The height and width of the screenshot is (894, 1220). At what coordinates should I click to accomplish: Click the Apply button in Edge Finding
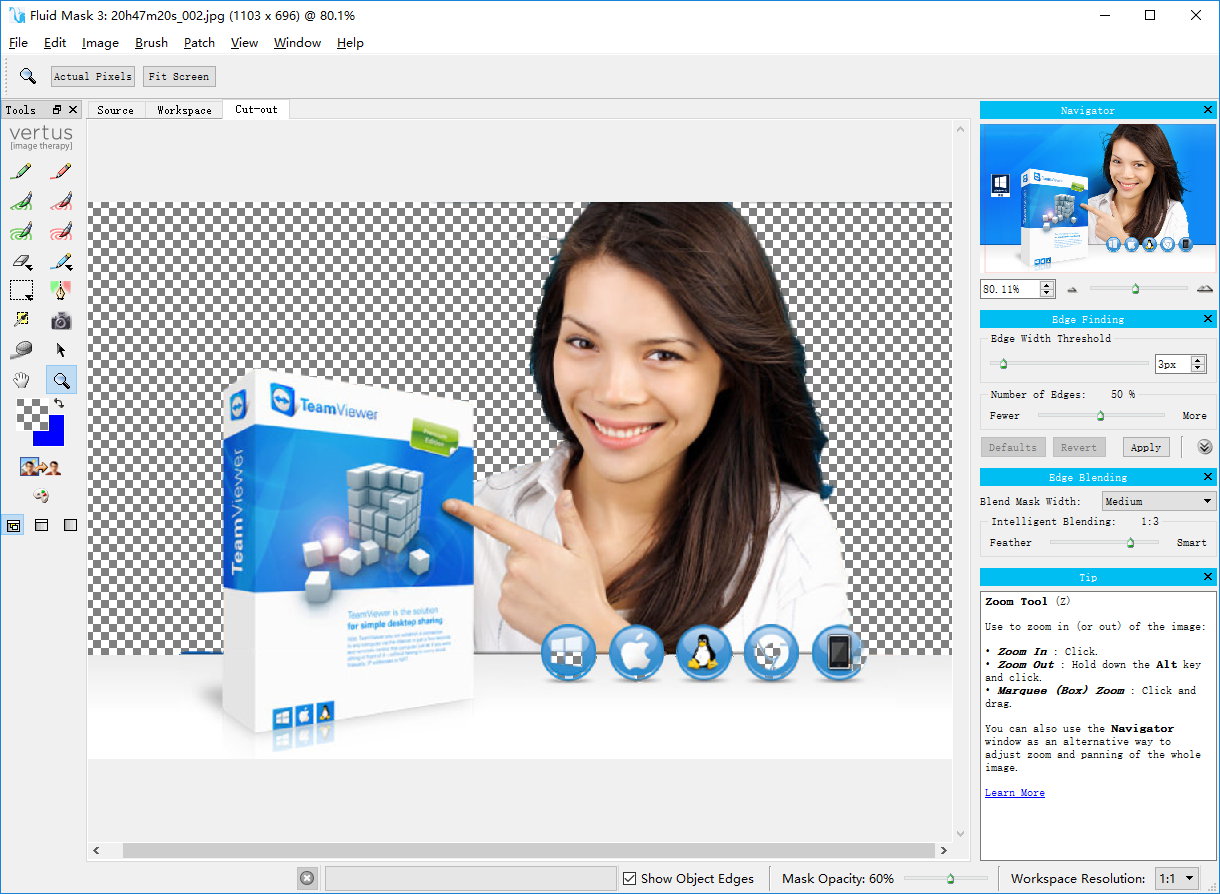pos(1145,447)
